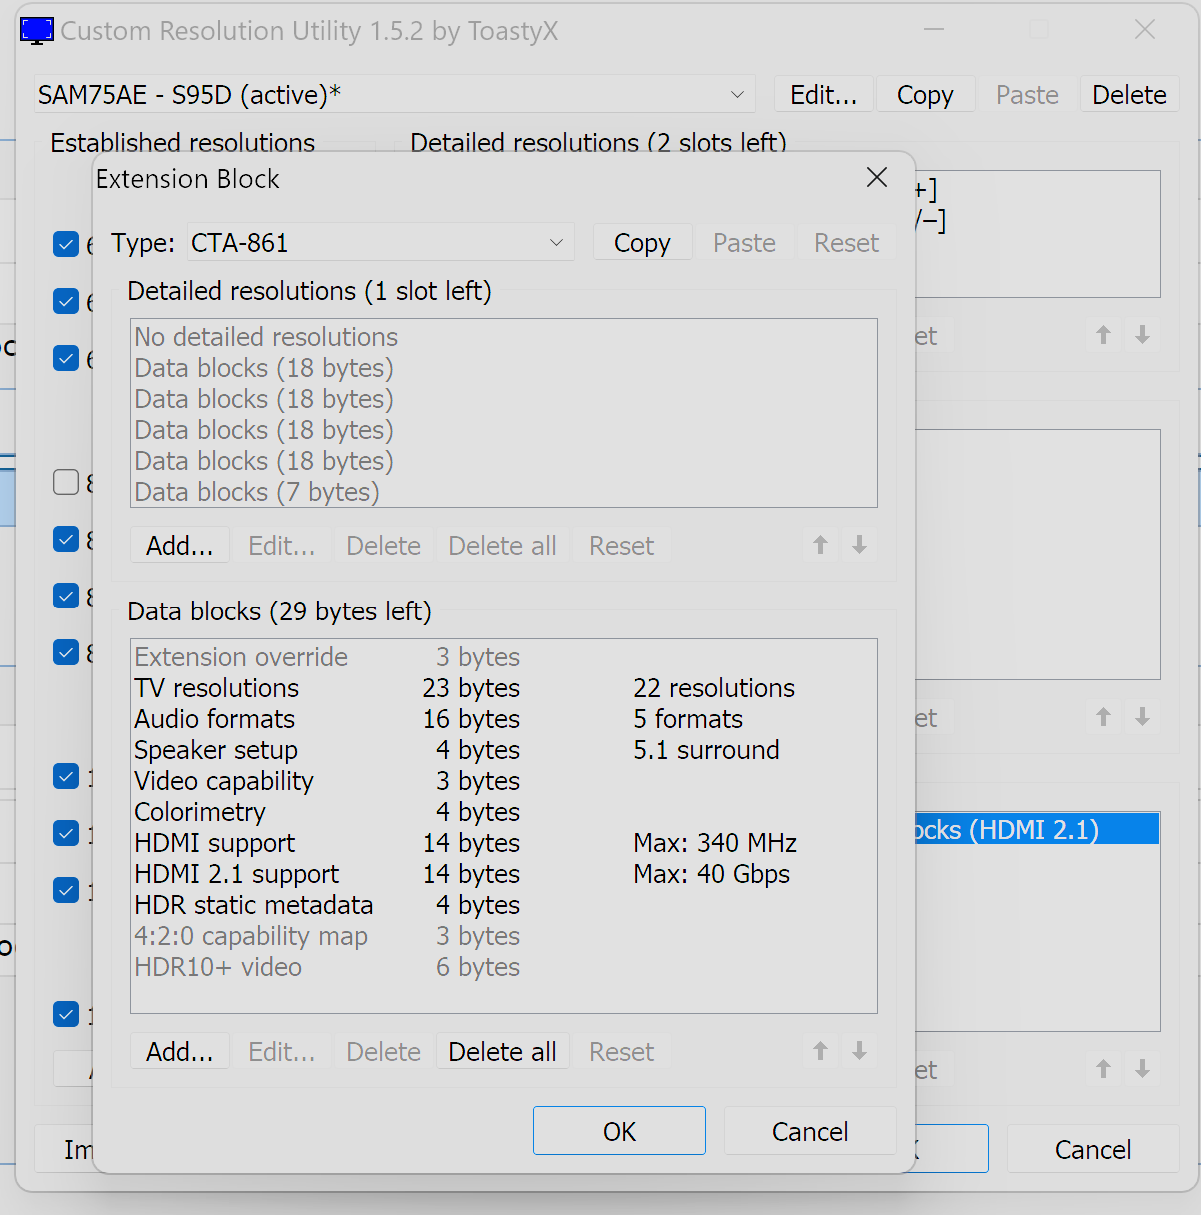Open the Type CTA-861 dropdown
Screen dimensions: 1201x1215
click(380, 243)
